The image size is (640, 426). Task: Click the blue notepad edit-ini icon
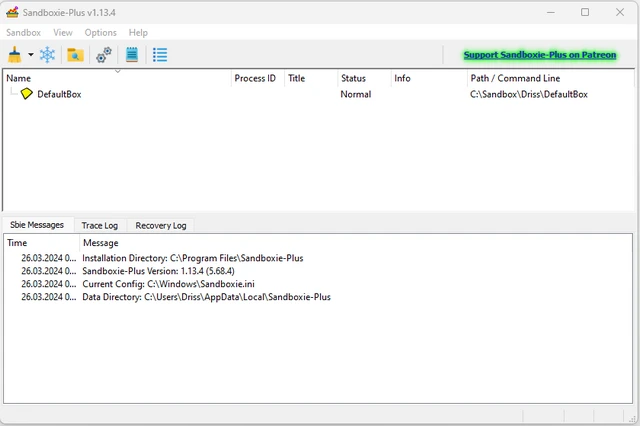tap(132, 55)
